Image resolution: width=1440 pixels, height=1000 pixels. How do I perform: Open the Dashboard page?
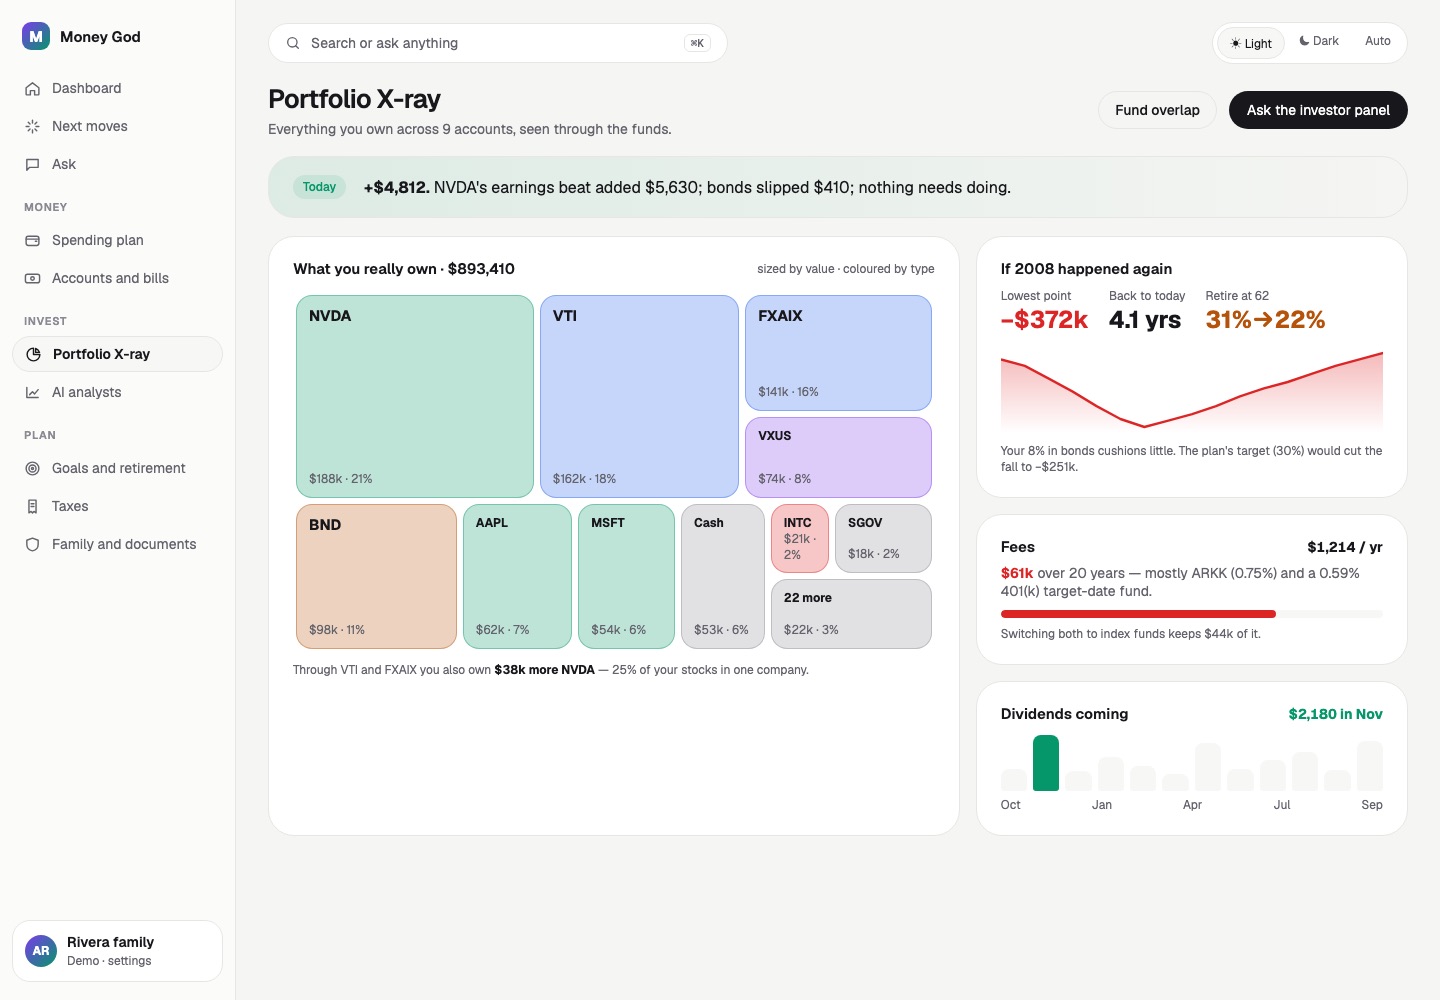117,88
